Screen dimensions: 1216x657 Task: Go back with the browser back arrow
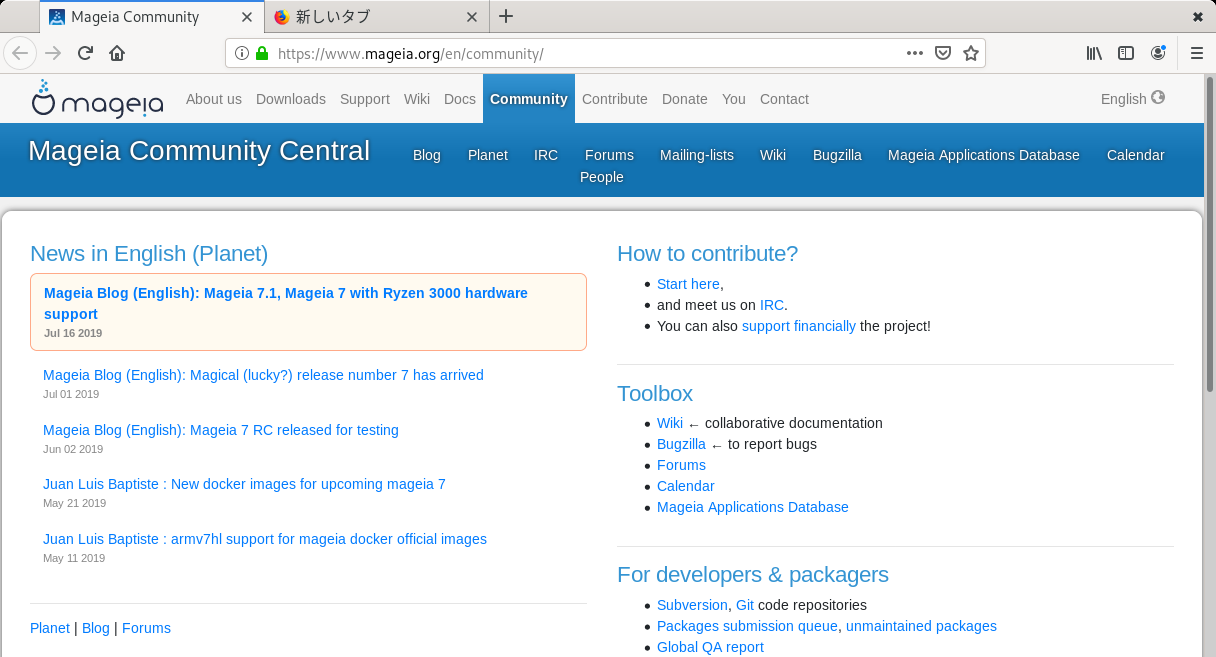pyautogui.click(x=20, y=53)
